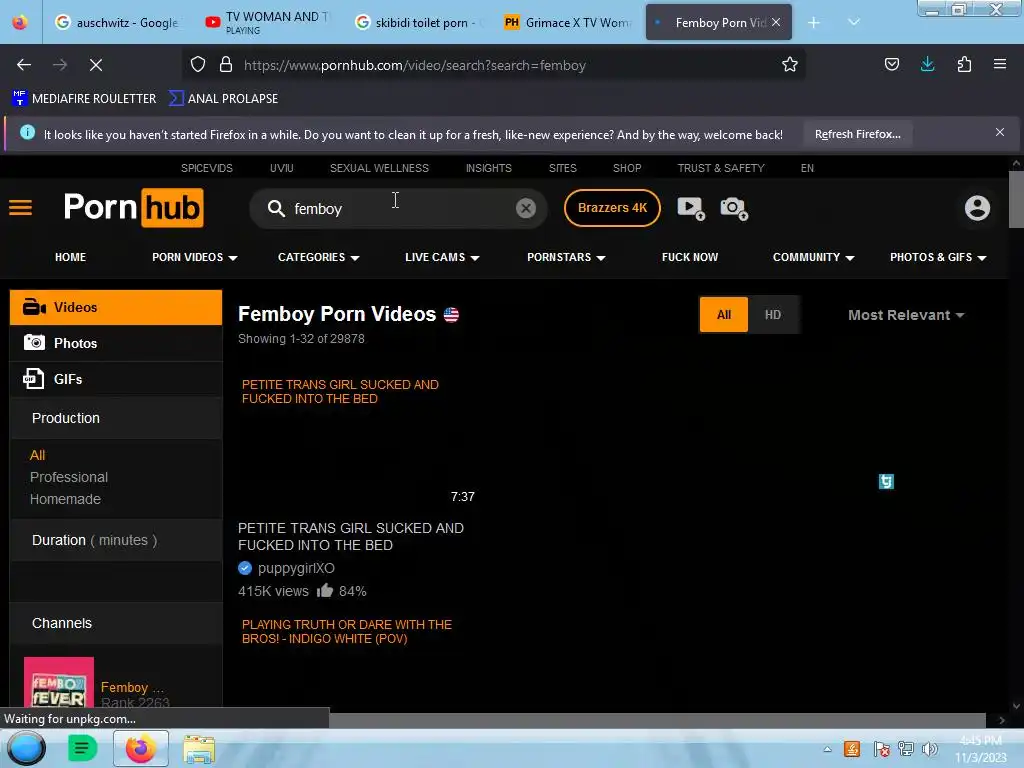1024x768 pixels.
Task: Open the File Explorer taskbar icon
Action: click(x=199, y=748)
